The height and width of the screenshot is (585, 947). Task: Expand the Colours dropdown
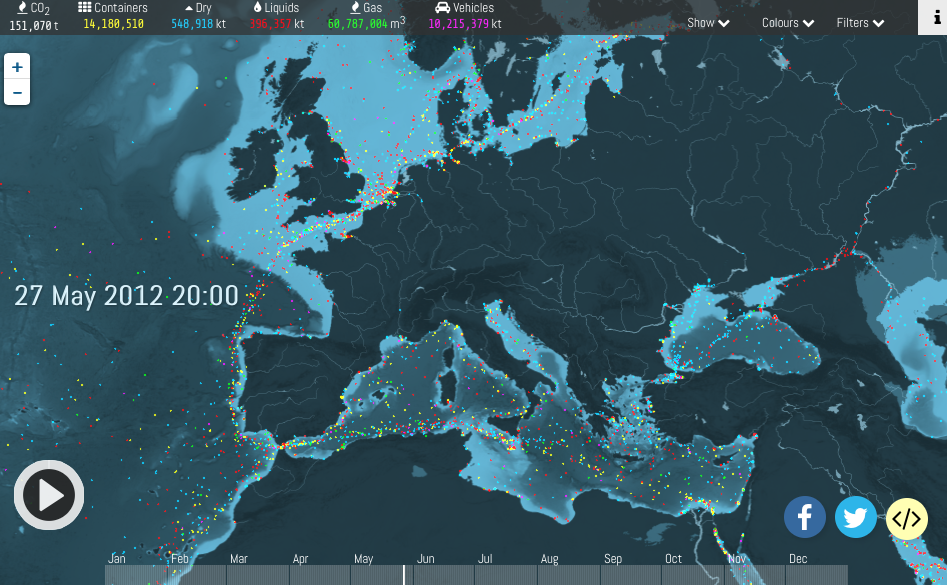788,23
